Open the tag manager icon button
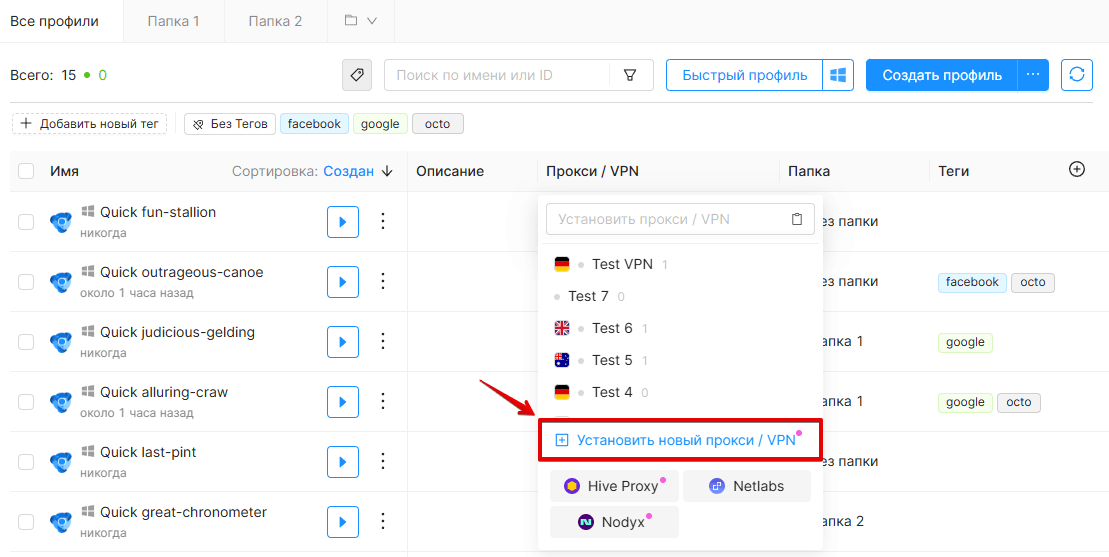The image size is (1109, 557). coord(357,75)
